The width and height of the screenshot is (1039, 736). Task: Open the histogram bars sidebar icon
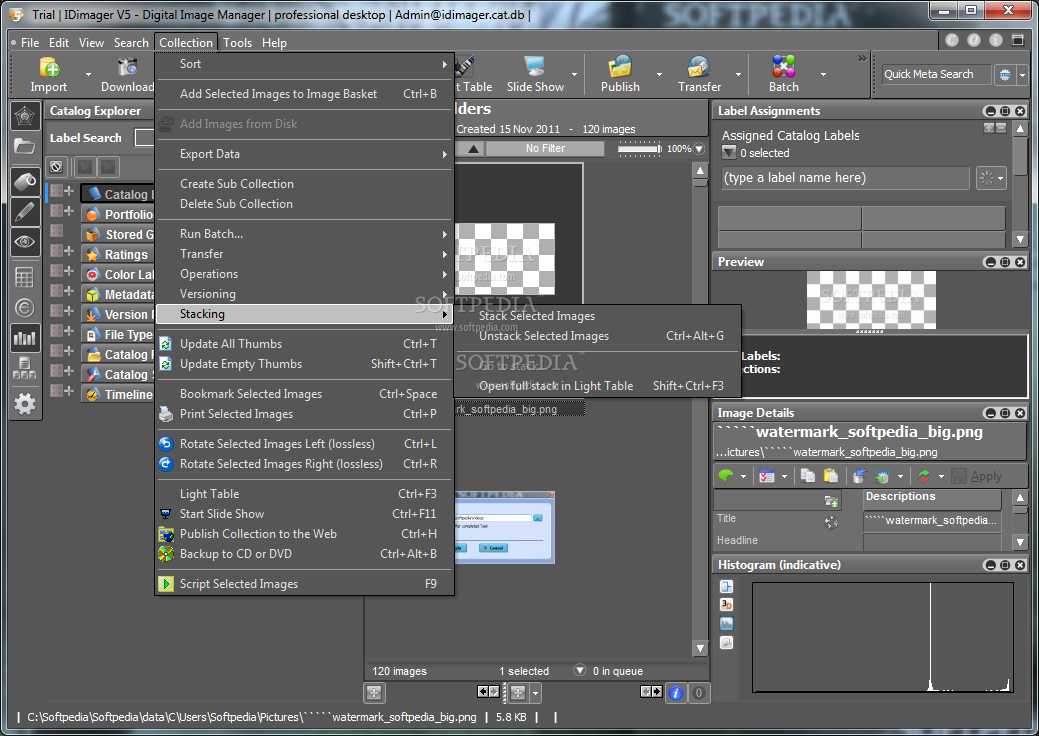(25, 339)
